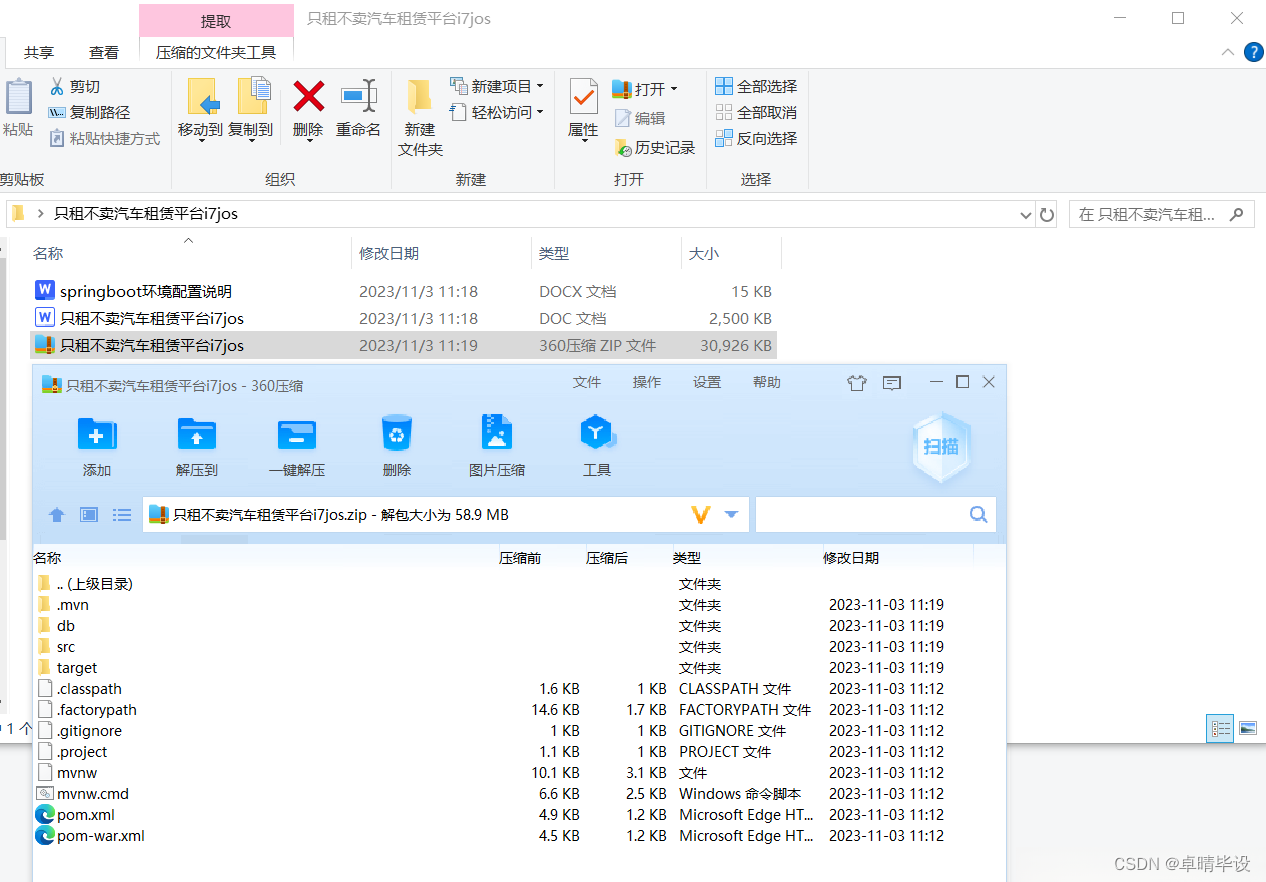Click the 移动到 folder icon
This screenshot has height=882, width=1266.
201,97
